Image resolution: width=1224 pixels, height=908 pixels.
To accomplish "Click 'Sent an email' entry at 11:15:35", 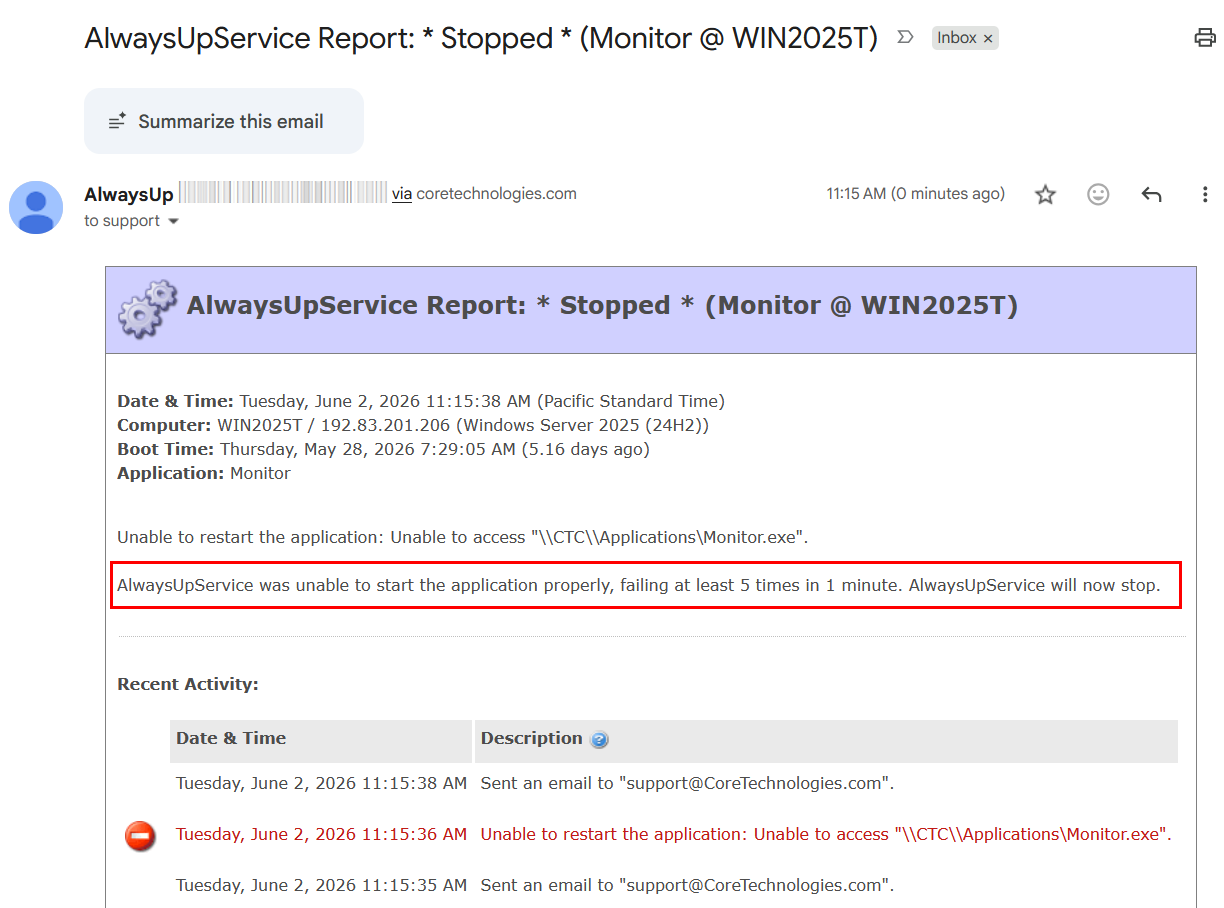I will point(687,885).
